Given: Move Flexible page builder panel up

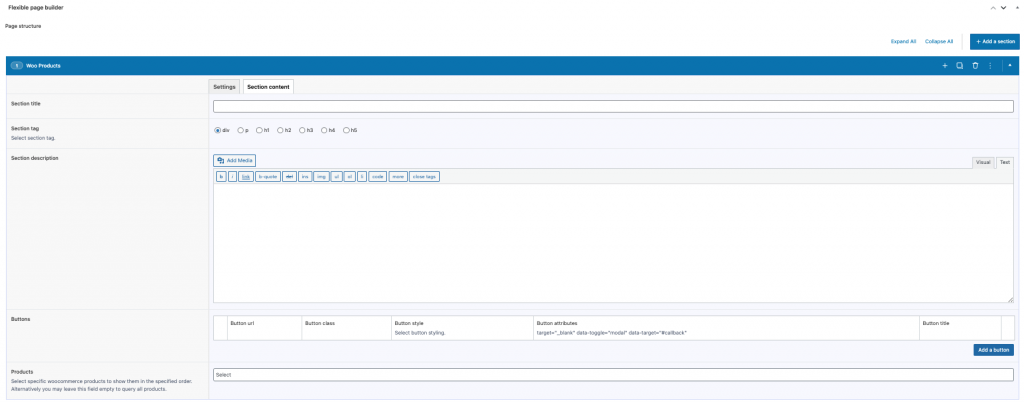Looking at the screenshot, I should [993, 8].
